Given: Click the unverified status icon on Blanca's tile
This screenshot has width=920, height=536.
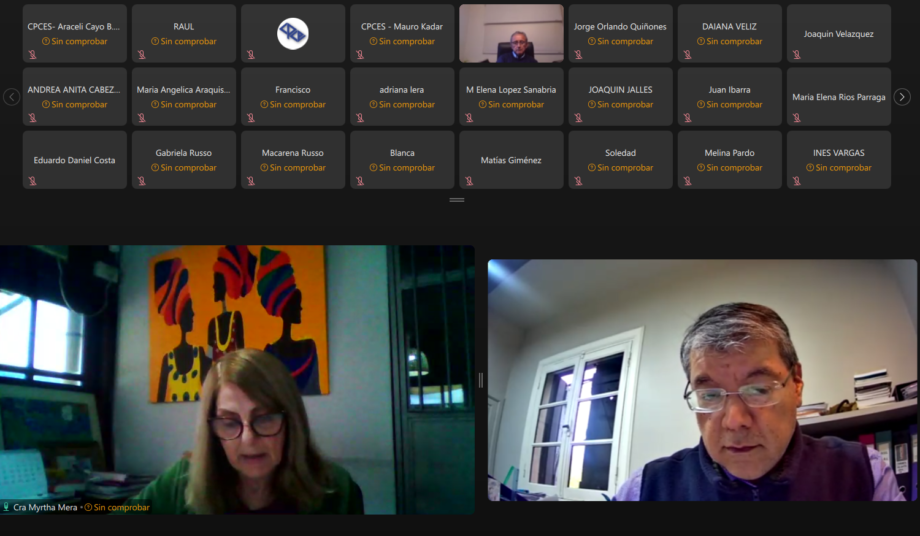Looking at the screenshot, I should tap(373, 168).
